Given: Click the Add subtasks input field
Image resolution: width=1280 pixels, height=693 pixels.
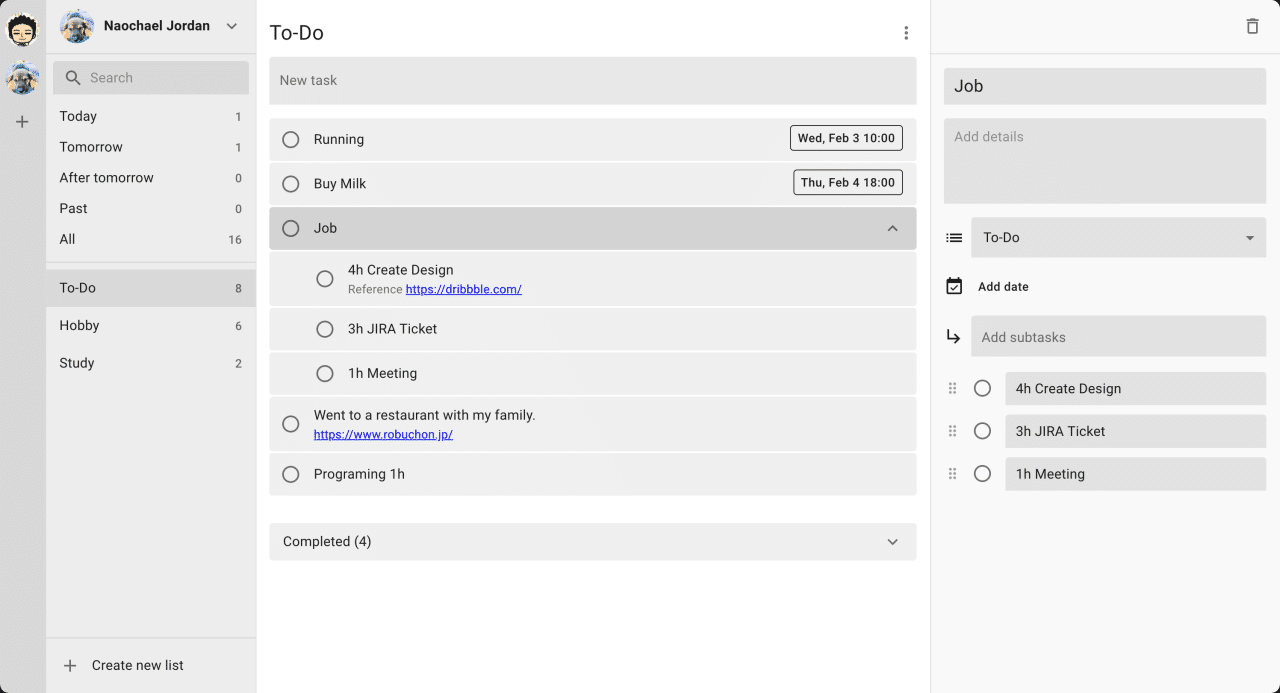Looking at the screenshot, I should pyautogui.click(x=1119, y=337).
